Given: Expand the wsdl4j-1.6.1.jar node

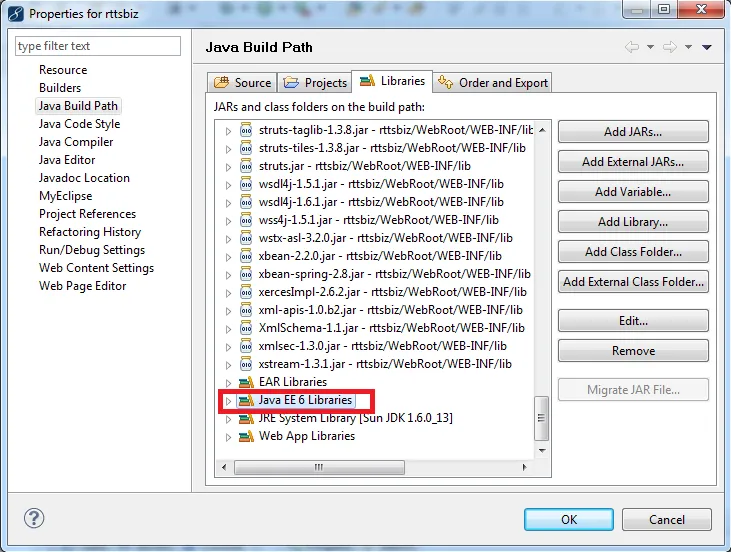Looking at the screenshot, I should click(x=228, y=203).
